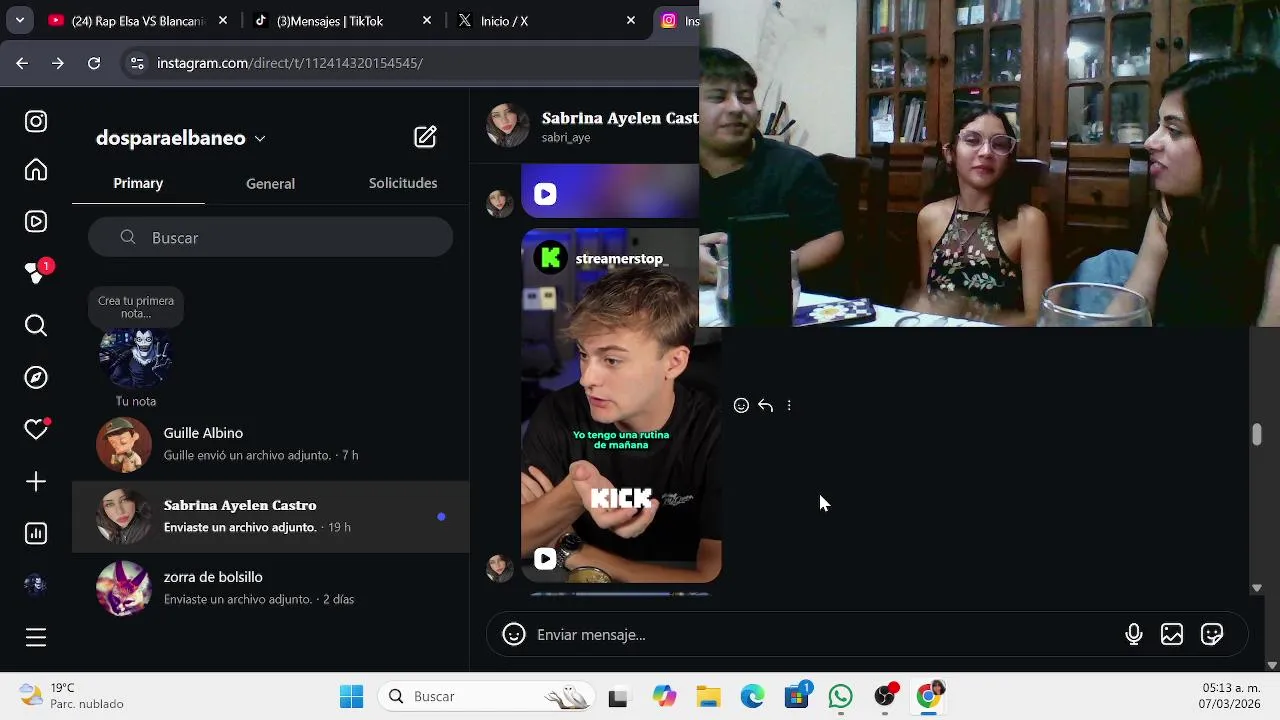The width and height of the screenshot is (1280, 720).
Task: Open the Dashboard chart icon
Action: click(x=36, y=534)
